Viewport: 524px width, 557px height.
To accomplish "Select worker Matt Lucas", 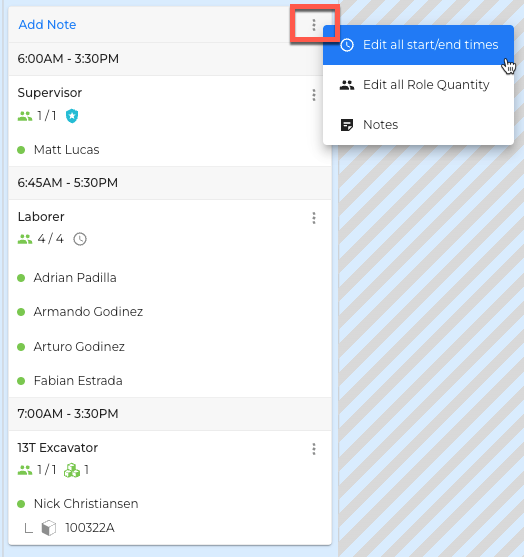I will coord(66,150).
